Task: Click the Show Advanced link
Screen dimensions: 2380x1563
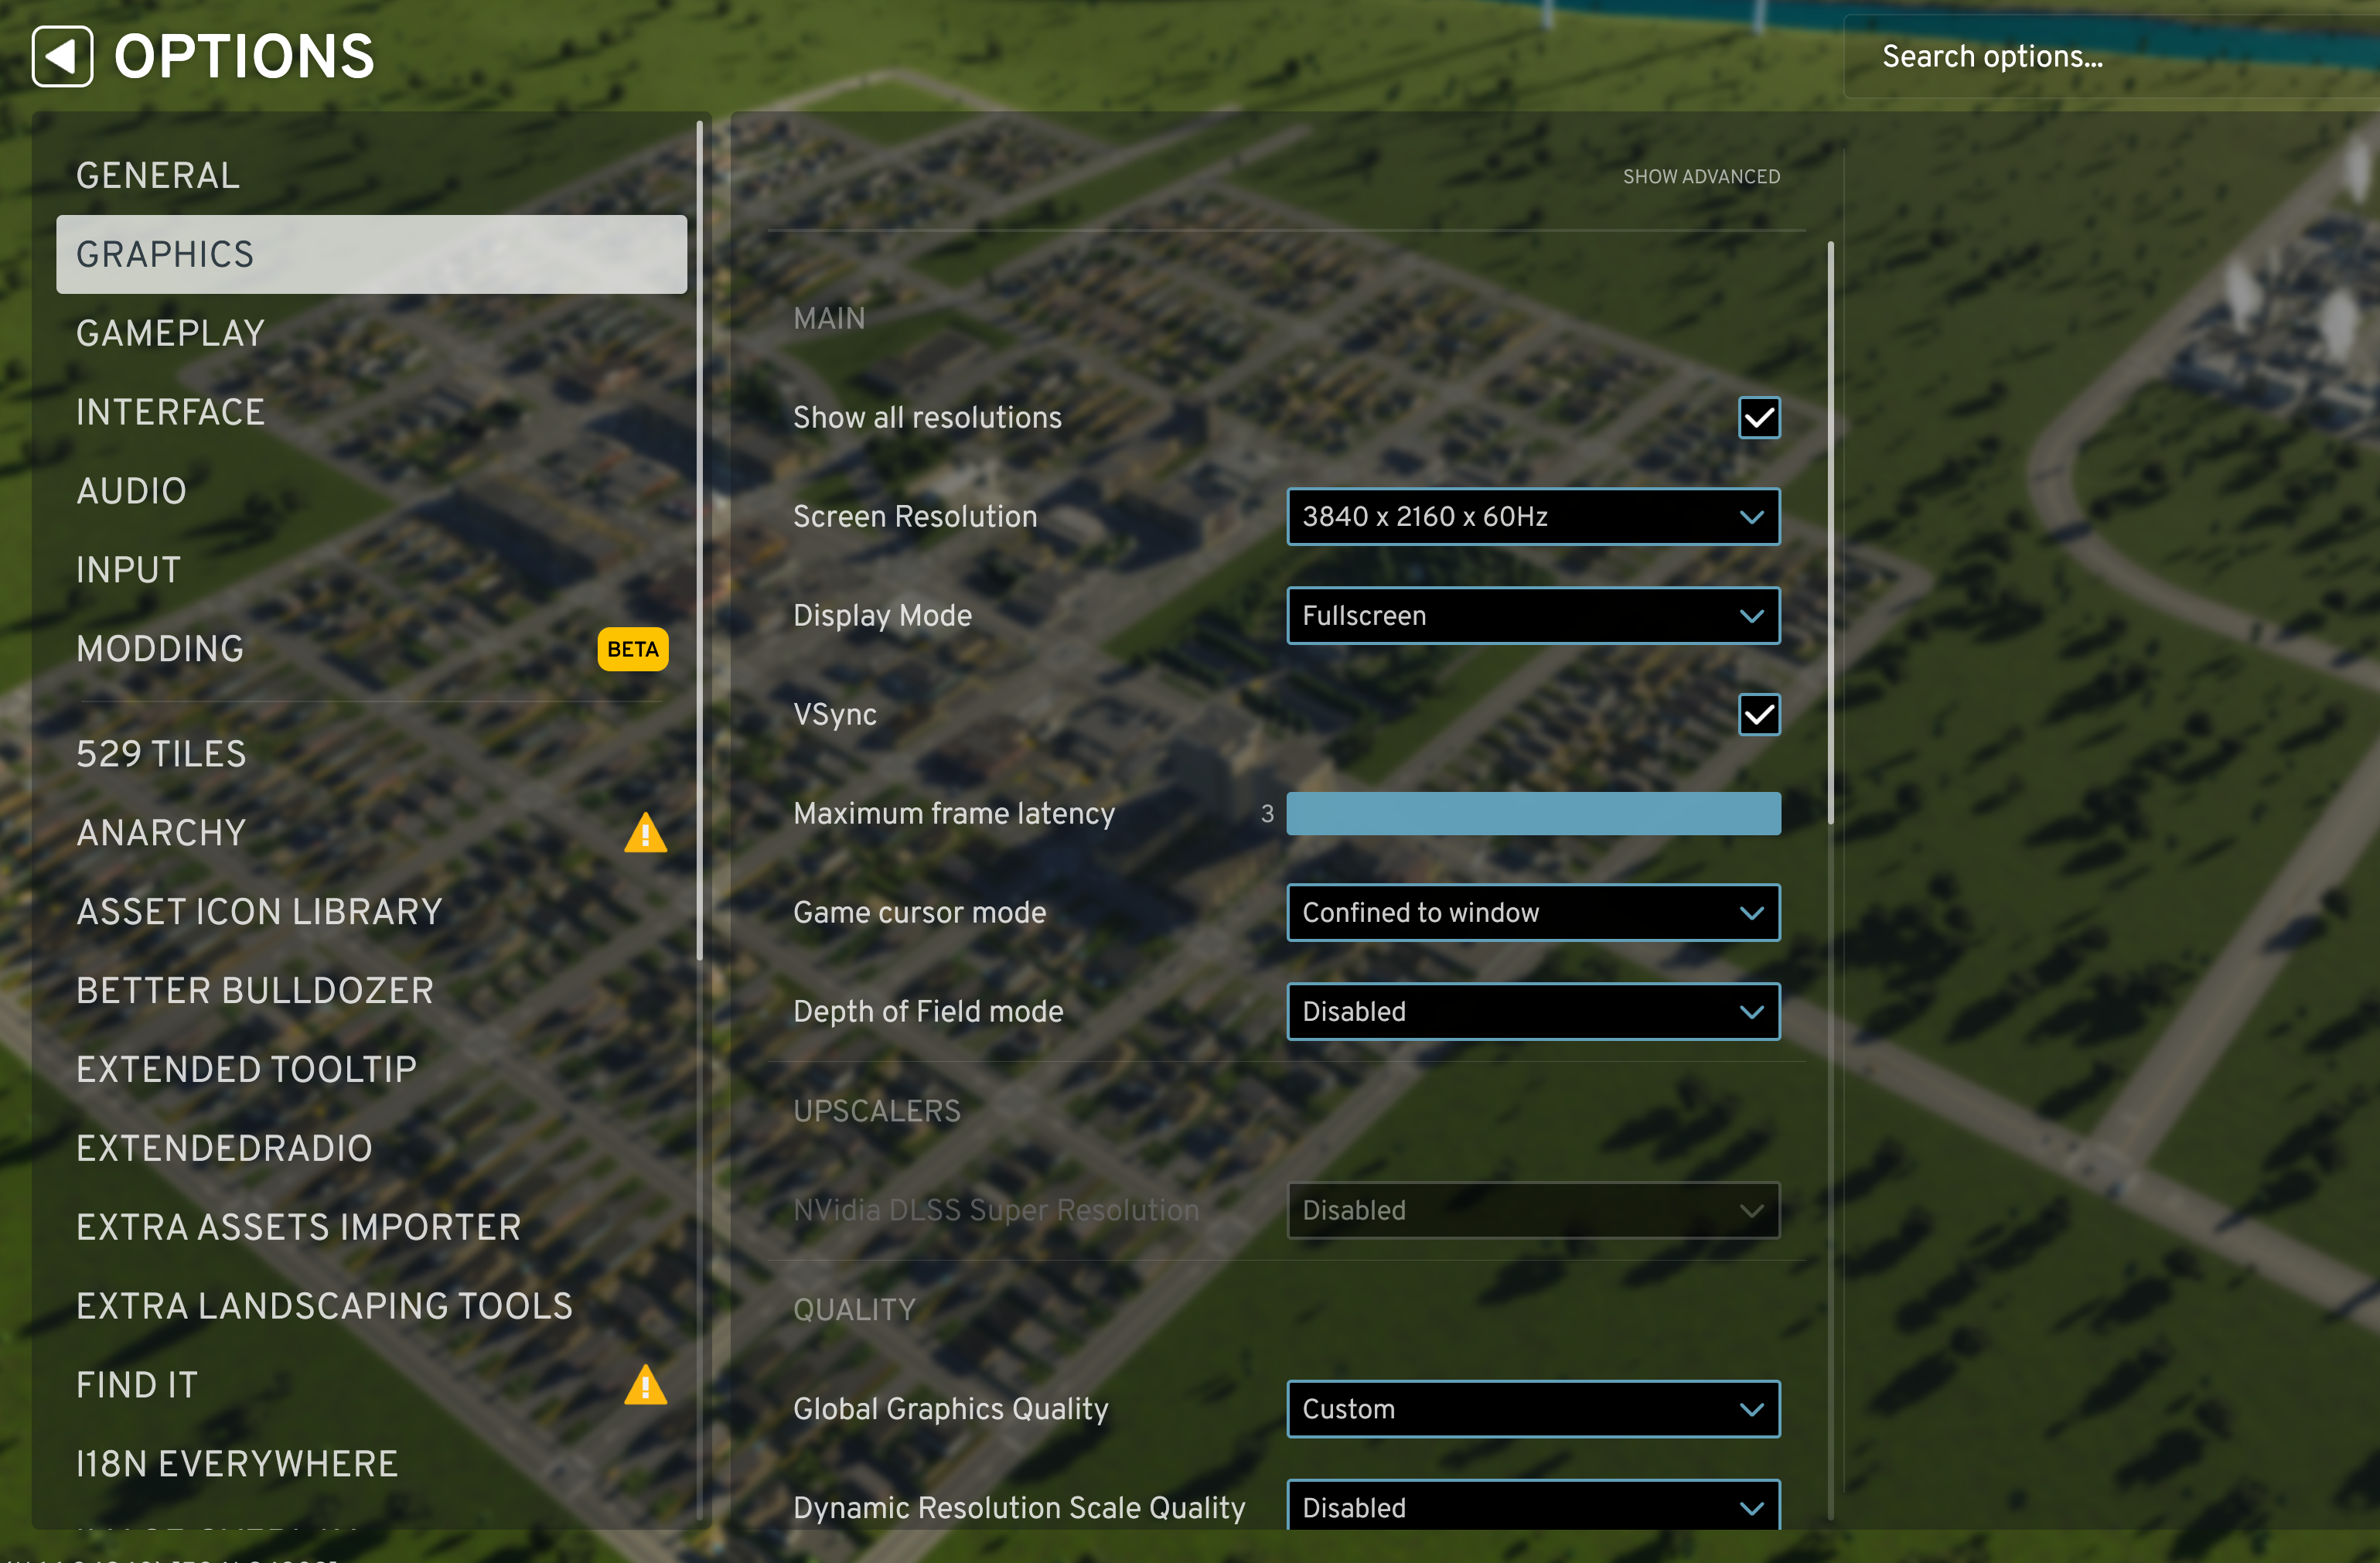Action: click(1701, 177)
